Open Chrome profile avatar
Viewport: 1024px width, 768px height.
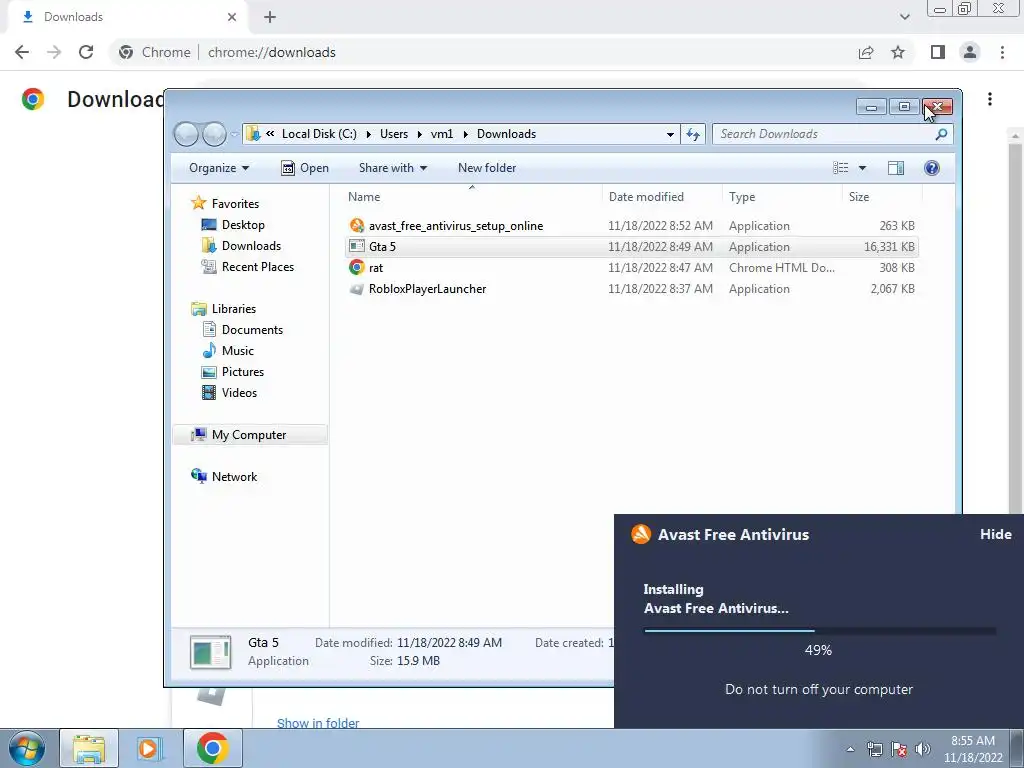point(970,52)
